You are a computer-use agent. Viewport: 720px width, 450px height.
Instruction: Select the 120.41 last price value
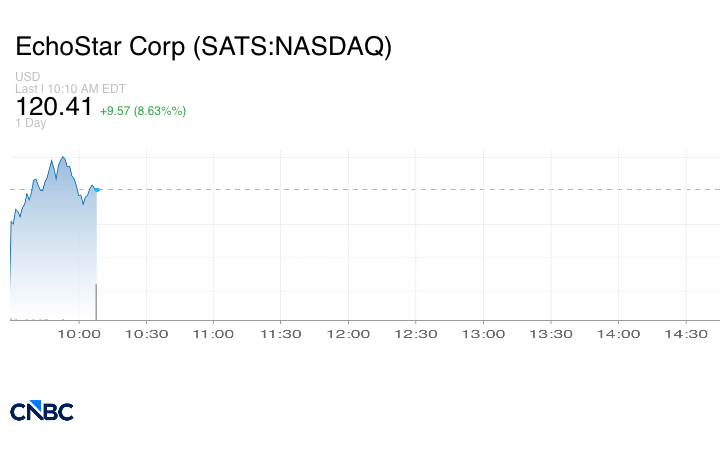click(x=54, y=107)
